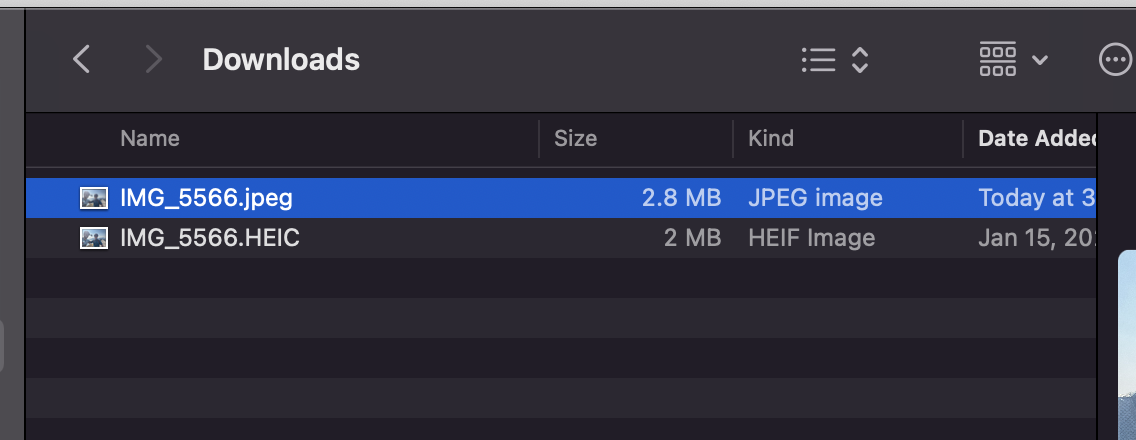Go forward with the right chevron button
This screenshot has width=1136, height=440.
153,59
